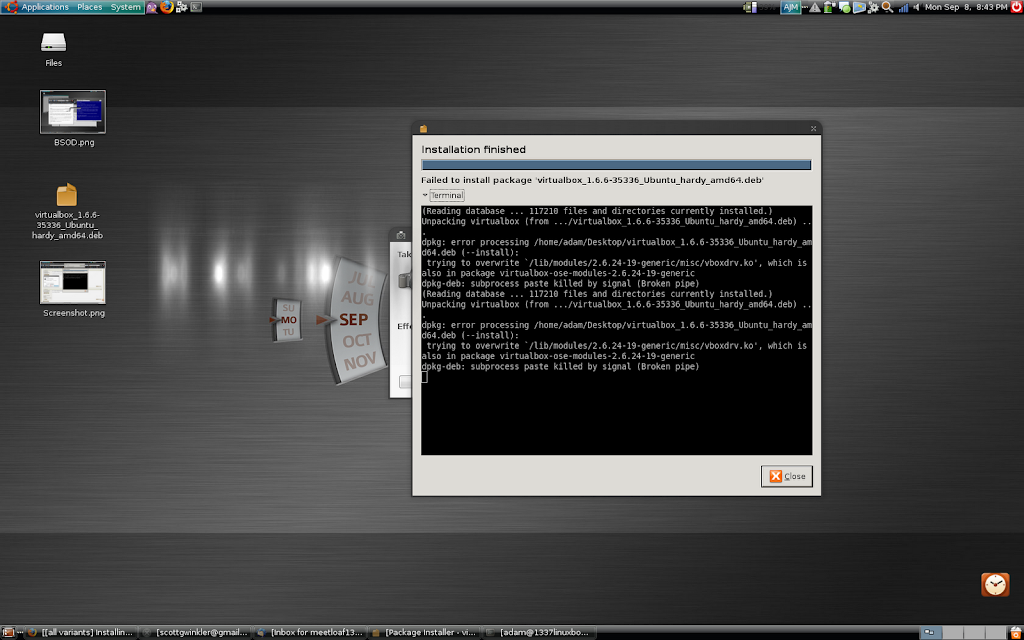Open the System menu
The image size is (1024, 640).
(x=126, y=7)
